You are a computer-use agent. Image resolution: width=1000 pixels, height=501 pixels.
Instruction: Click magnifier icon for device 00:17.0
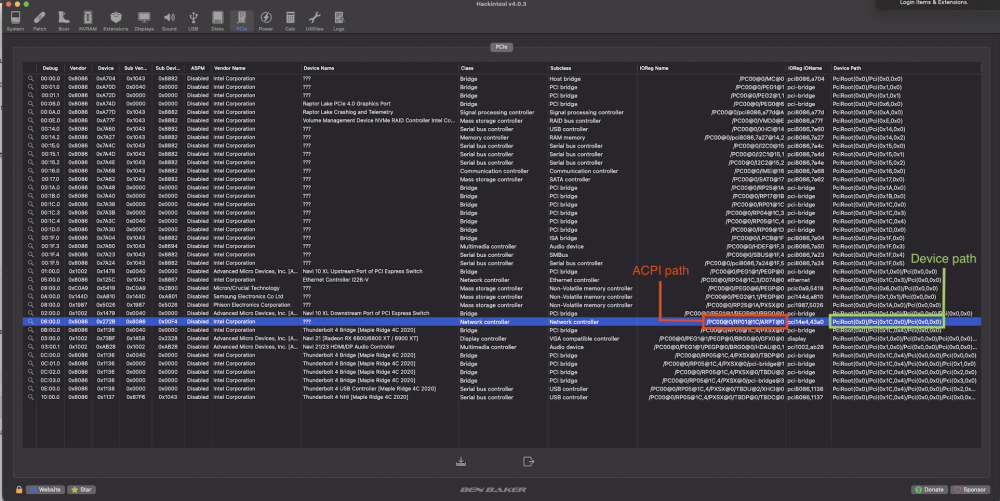point(30,179)
